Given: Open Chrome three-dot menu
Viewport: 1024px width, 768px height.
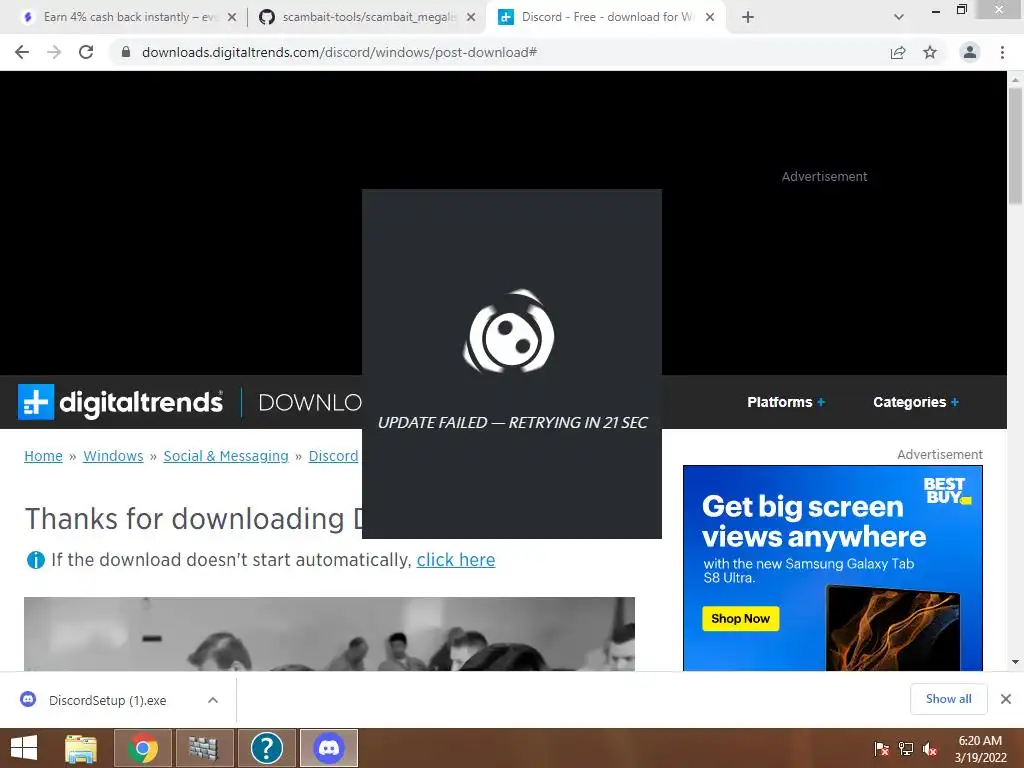Looking at the screenshot, I should pos(1002,52).
